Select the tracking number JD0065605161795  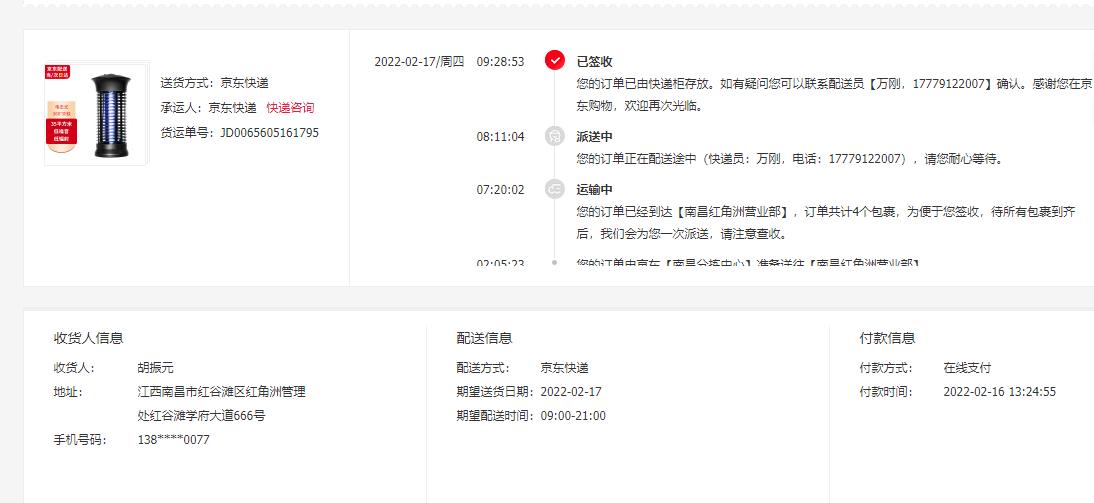pyautogui.click(x=269, y=133)
